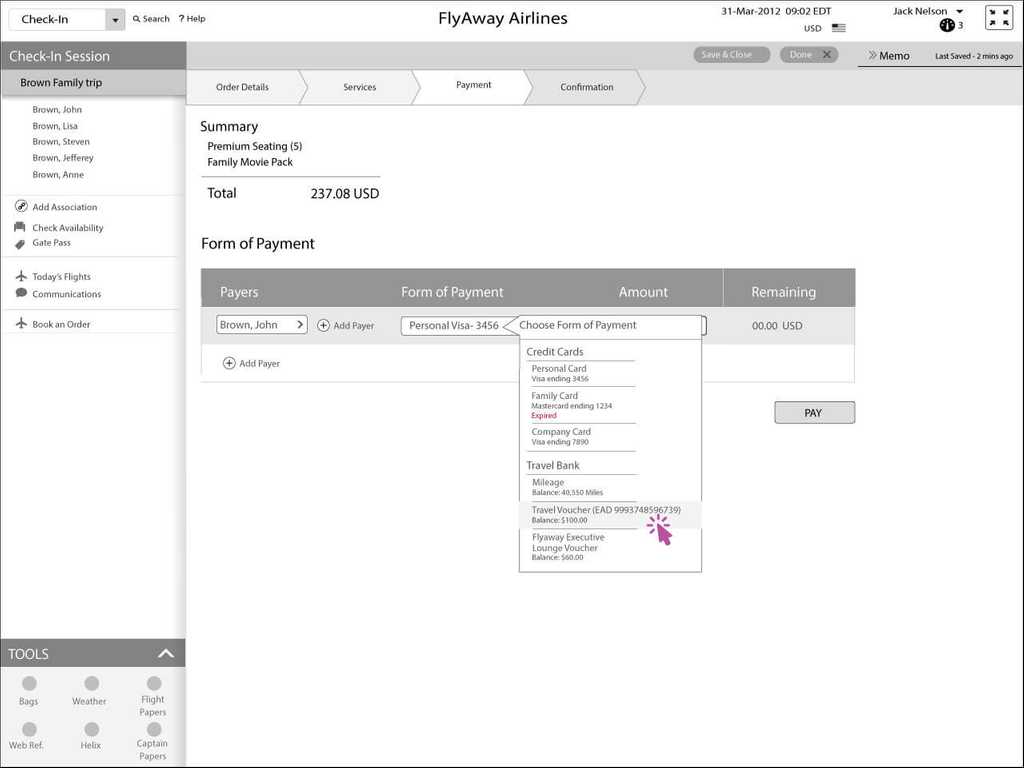The image size is (1024, 768).
Task: Expand the Jack Nelson user menu
Action: 959,12
